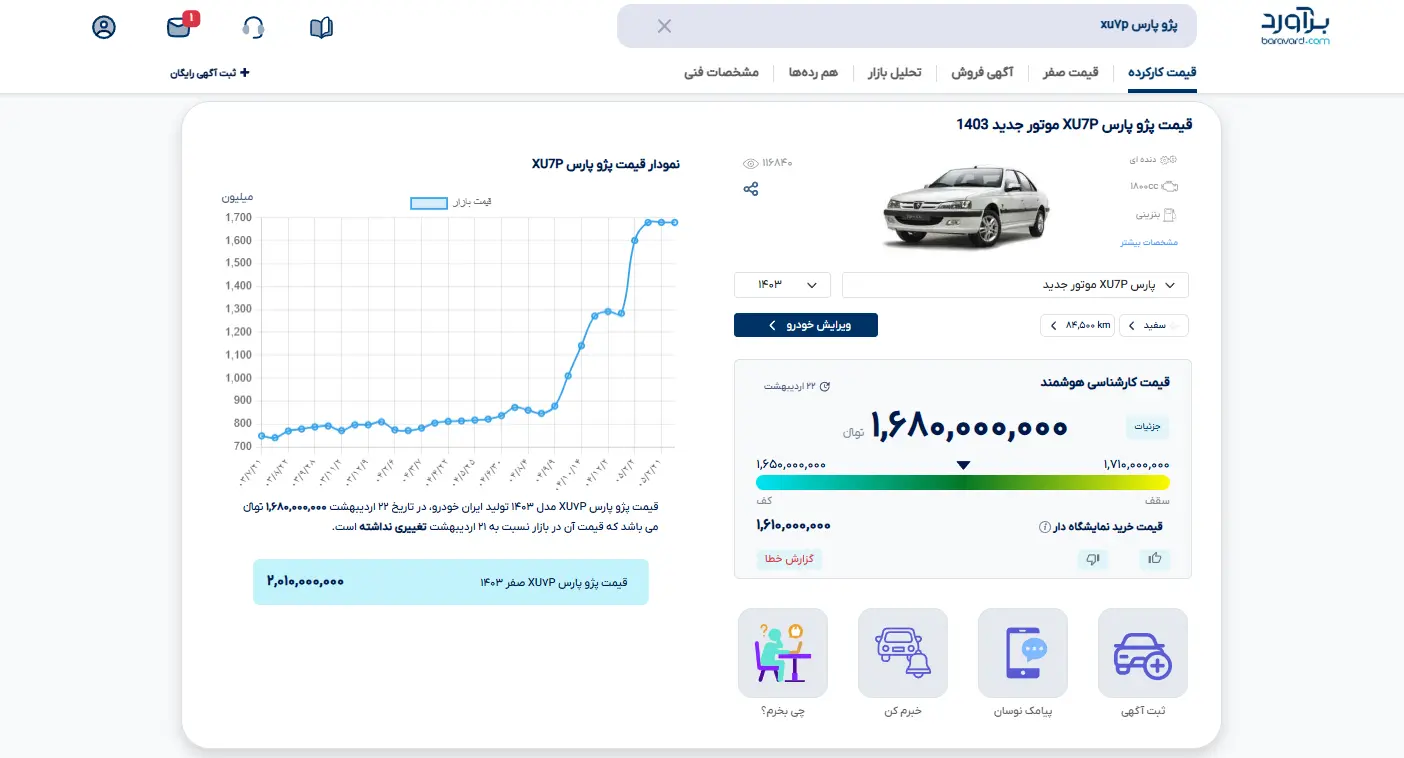Image resolution: width=1404 pixels, height=758 pixels.
Task: Click the last data point on price chart
Action: 674,222
